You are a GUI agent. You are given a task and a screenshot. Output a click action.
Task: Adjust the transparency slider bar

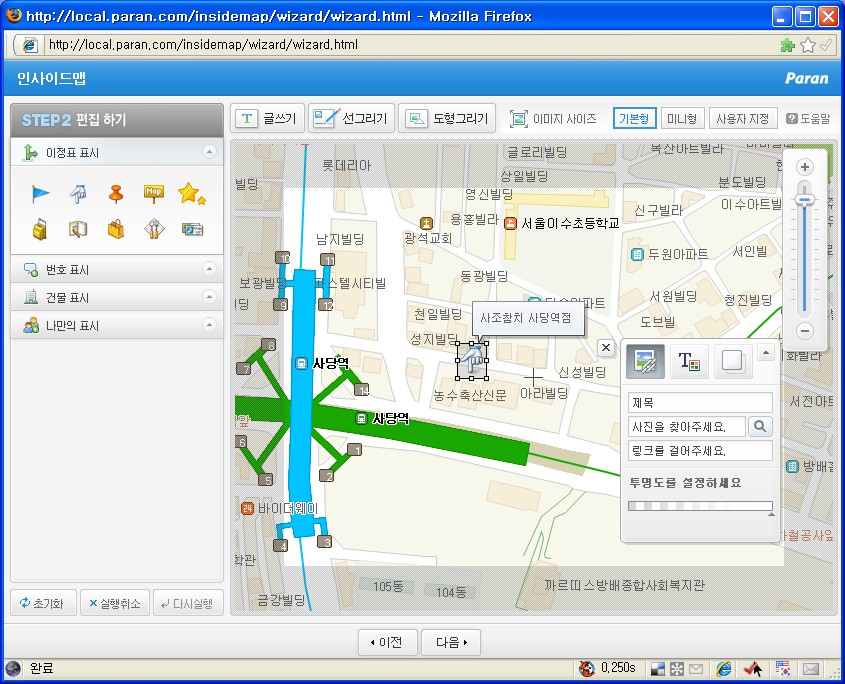coord(700,506)
